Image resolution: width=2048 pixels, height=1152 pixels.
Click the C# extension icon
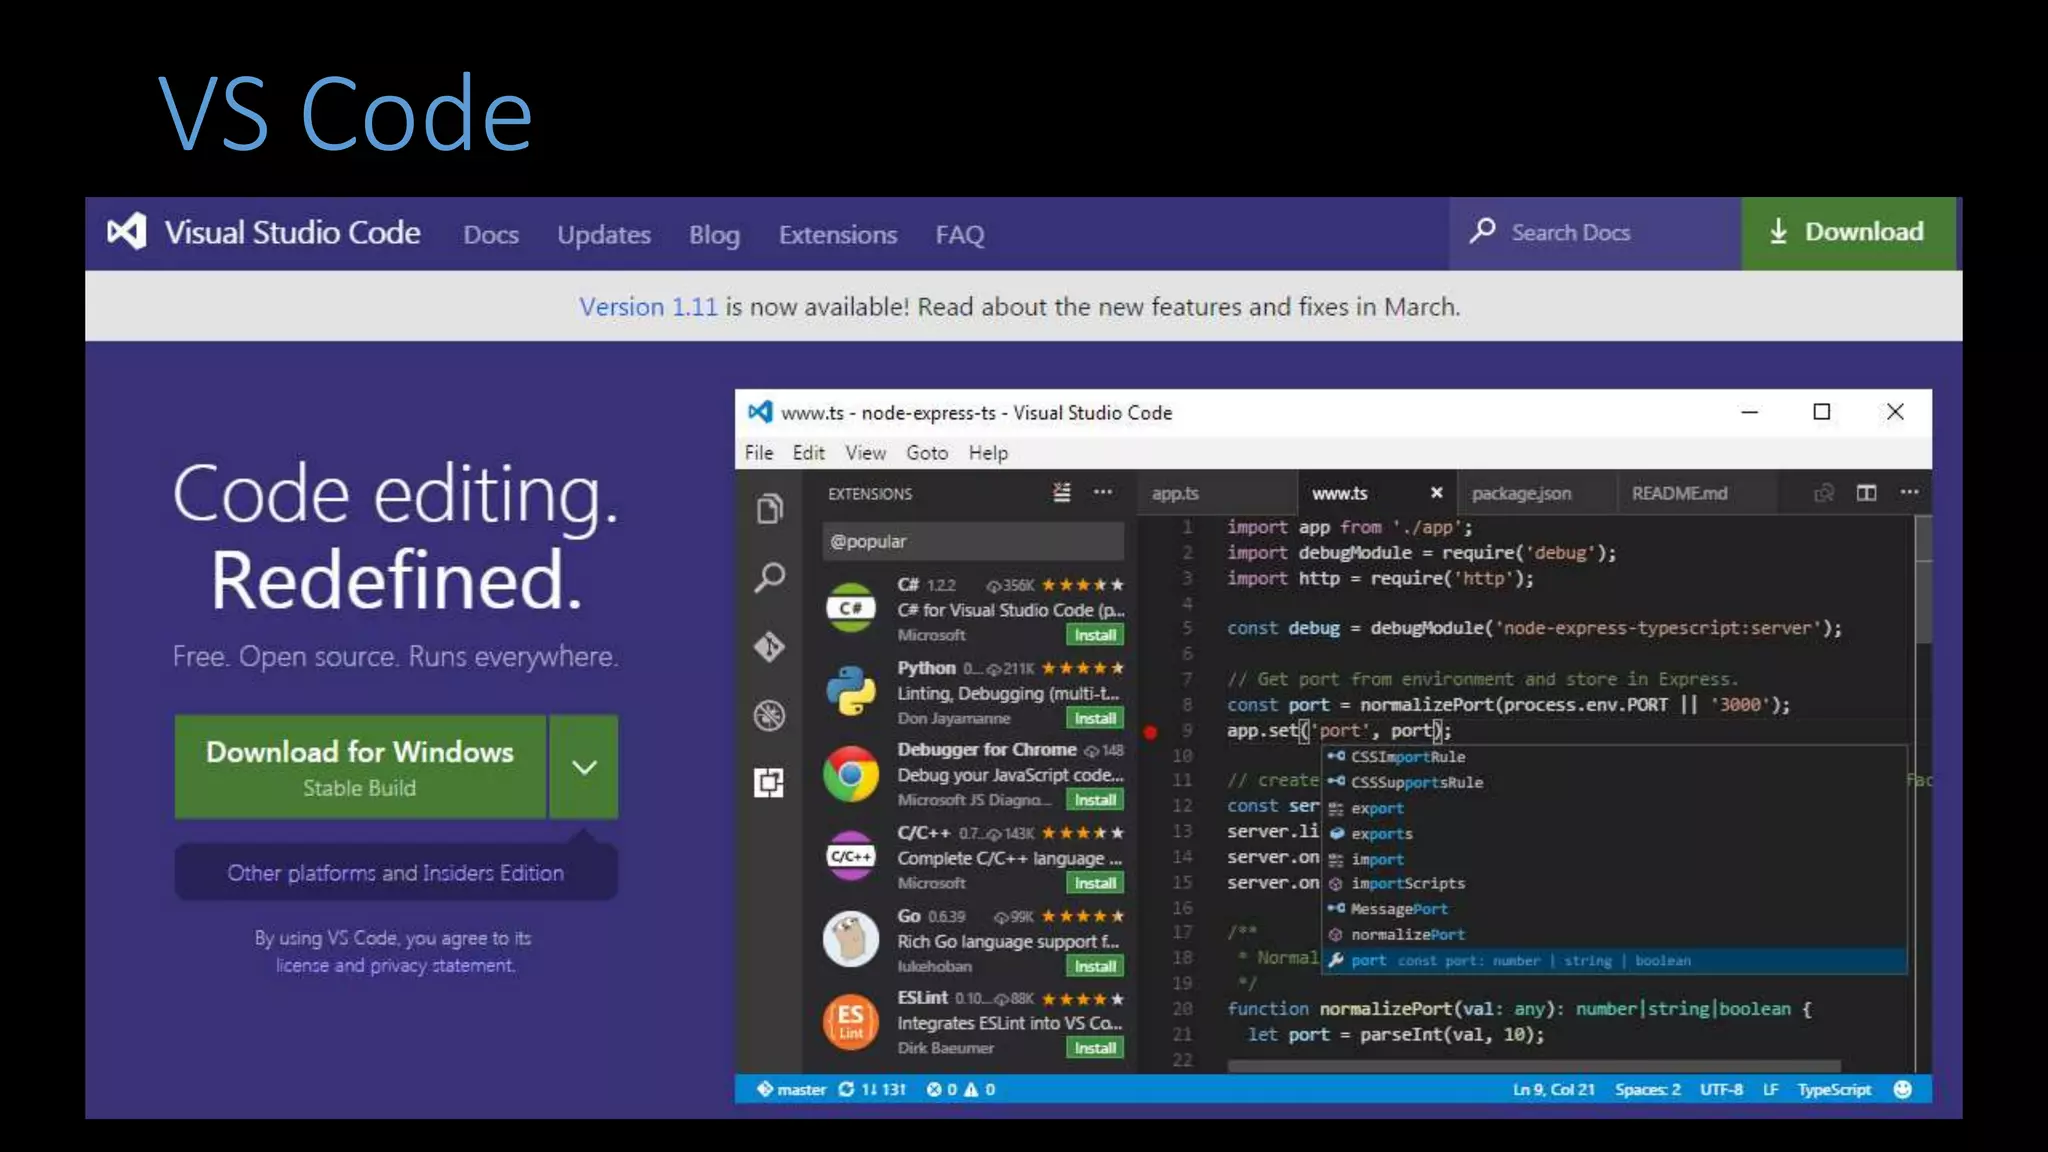[851, 608]
